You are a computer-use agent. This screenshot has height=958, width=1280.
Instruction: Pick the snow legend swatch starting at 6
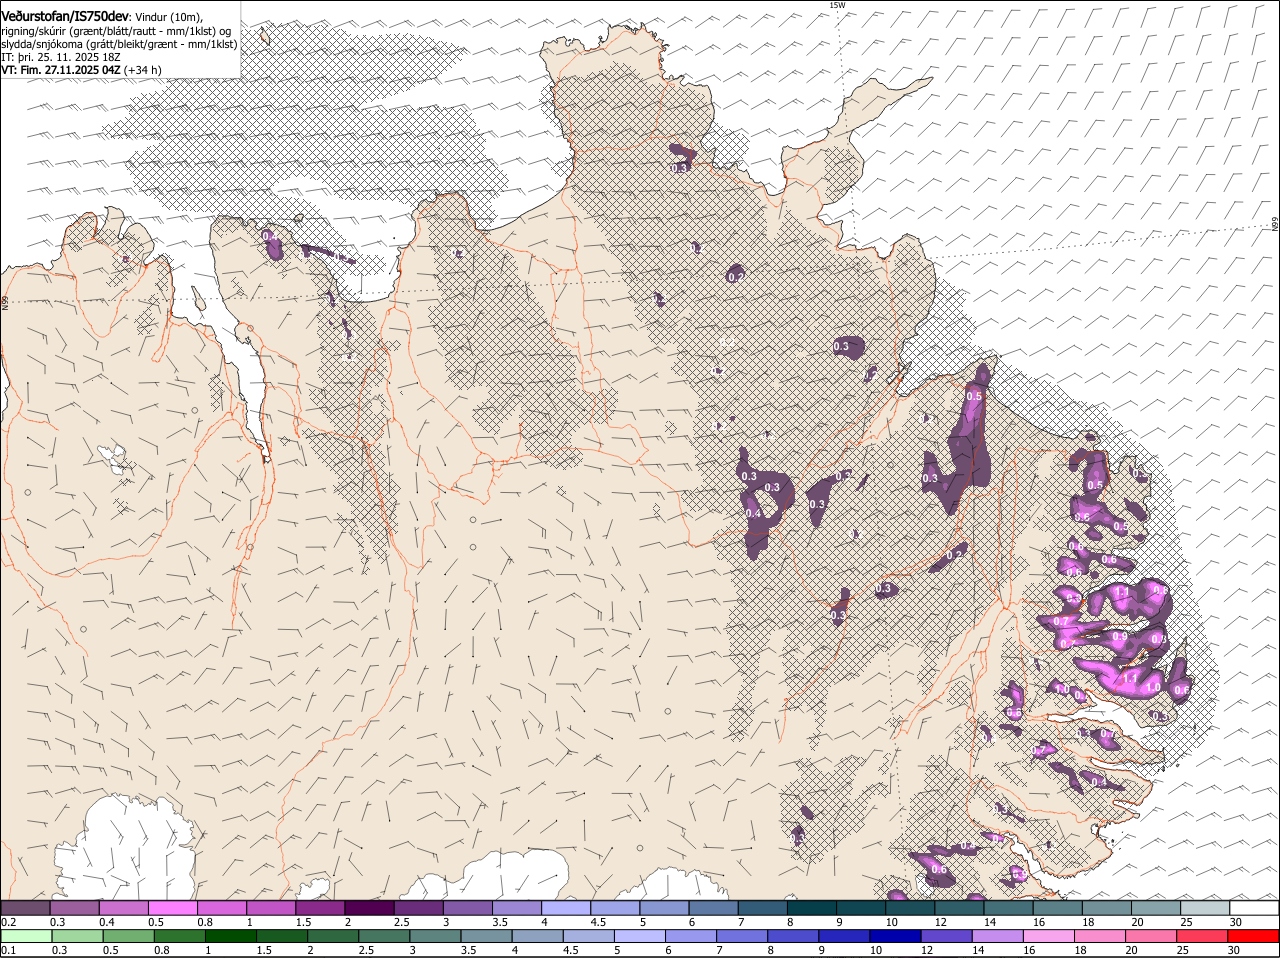(x=712, y=908)
